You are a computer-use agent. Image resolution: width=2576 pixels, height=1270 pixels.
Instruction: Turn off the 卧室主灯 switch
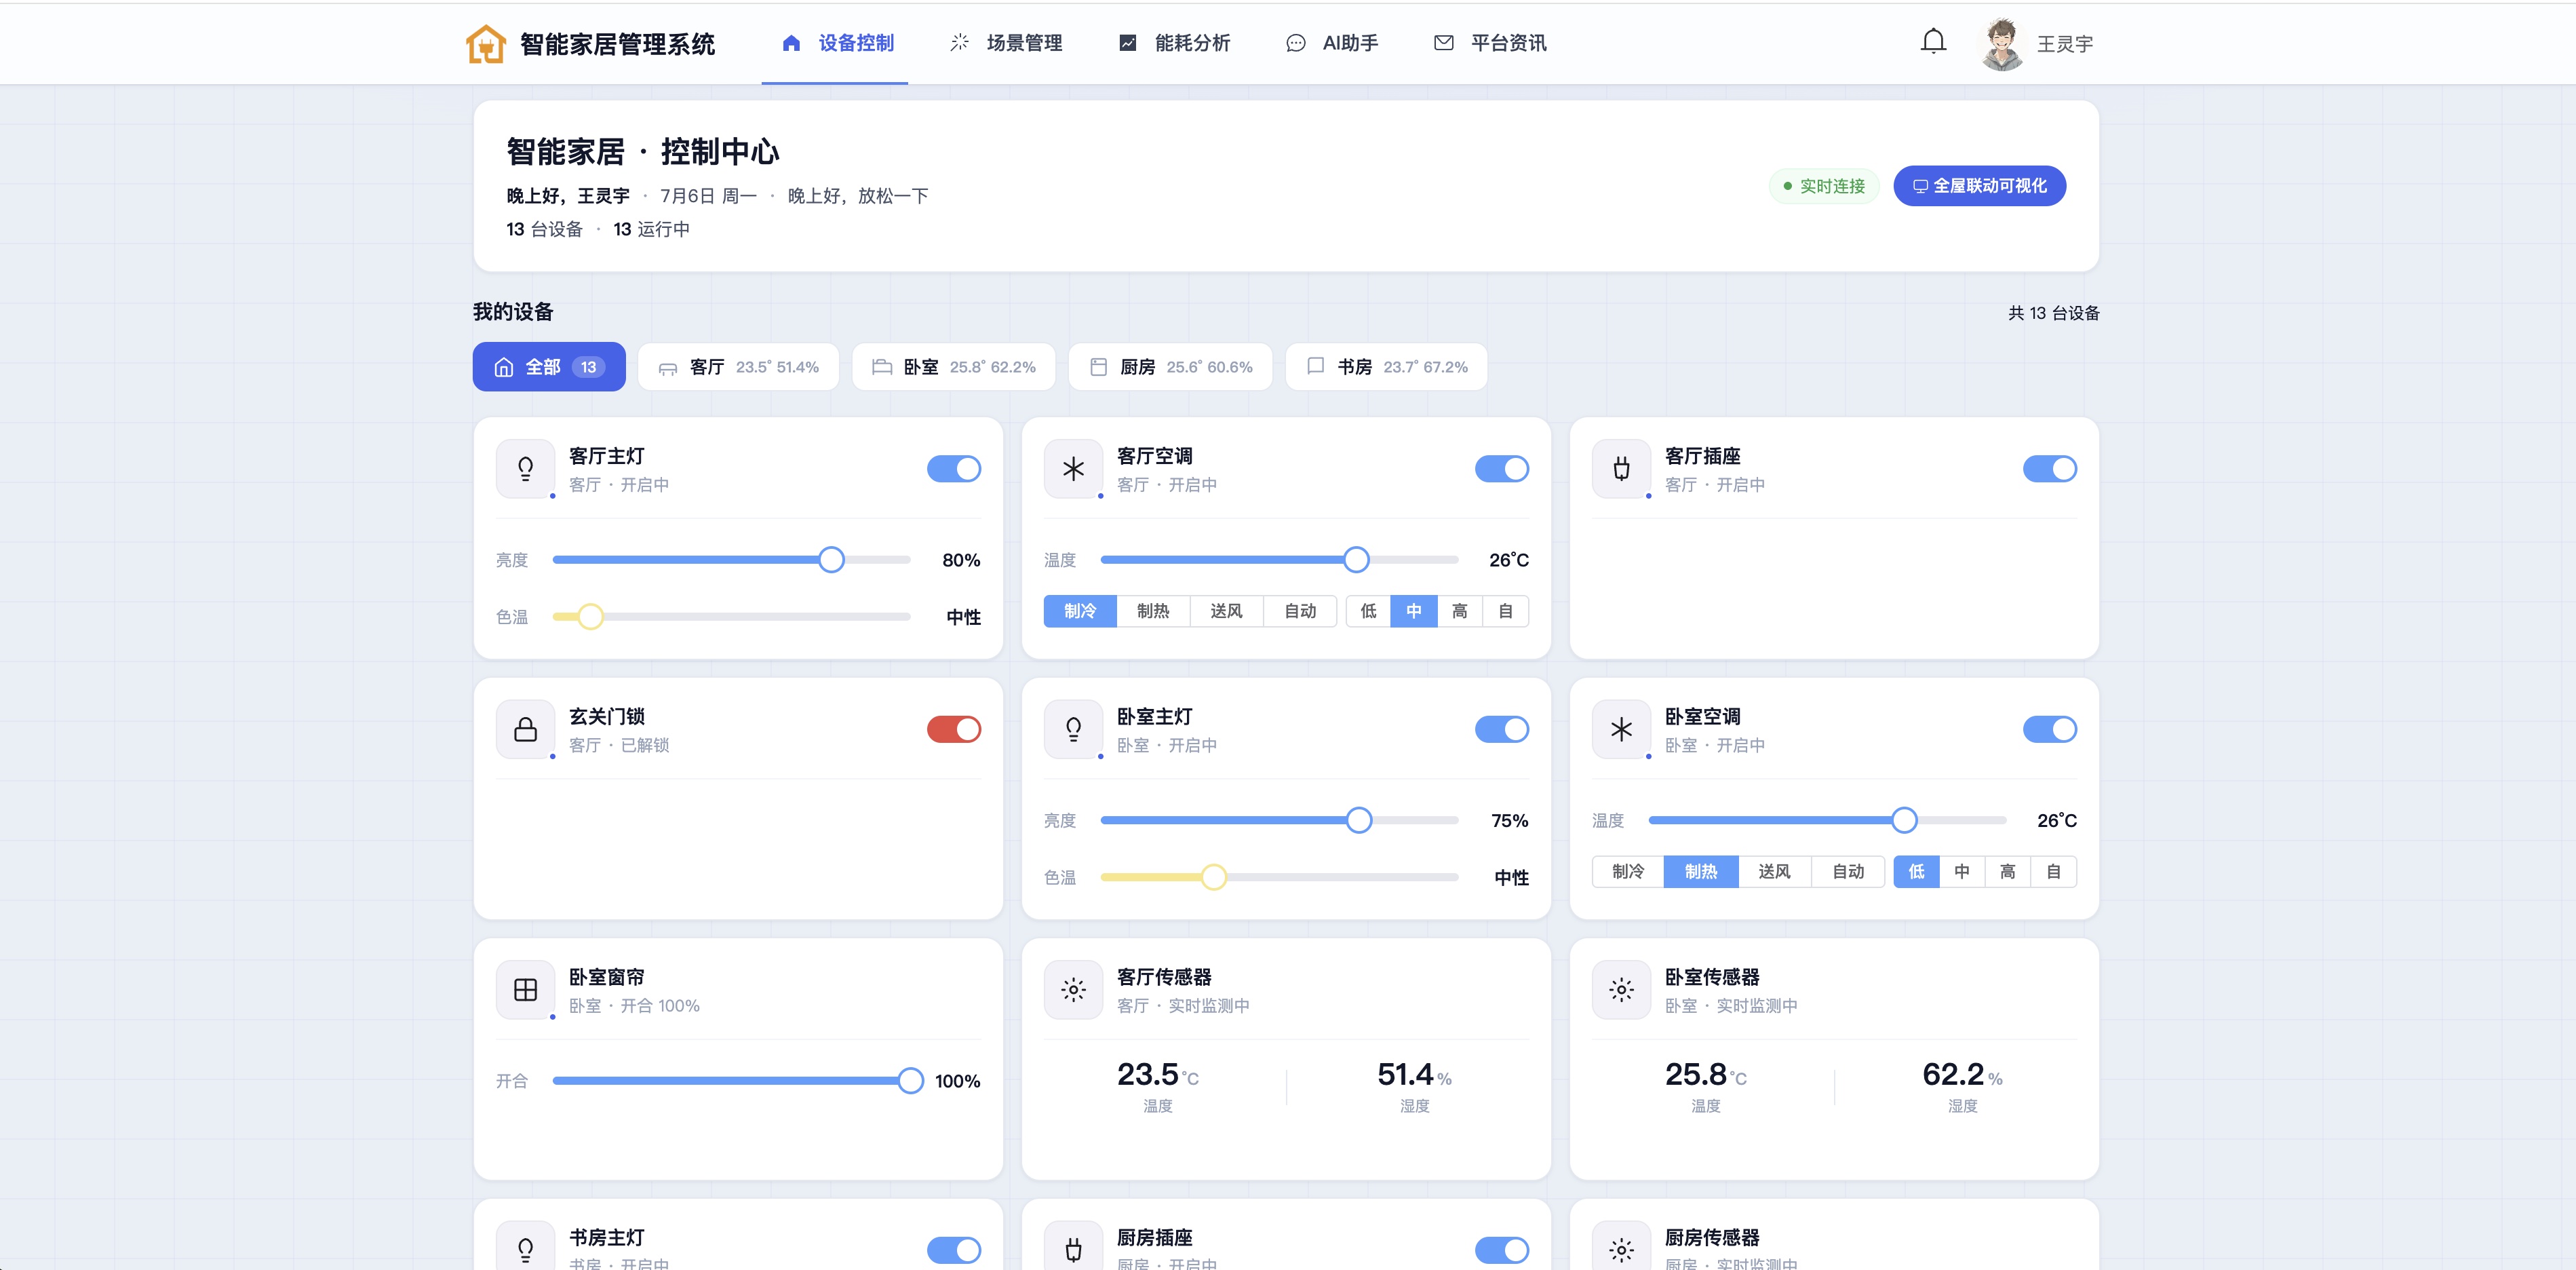1501,730
